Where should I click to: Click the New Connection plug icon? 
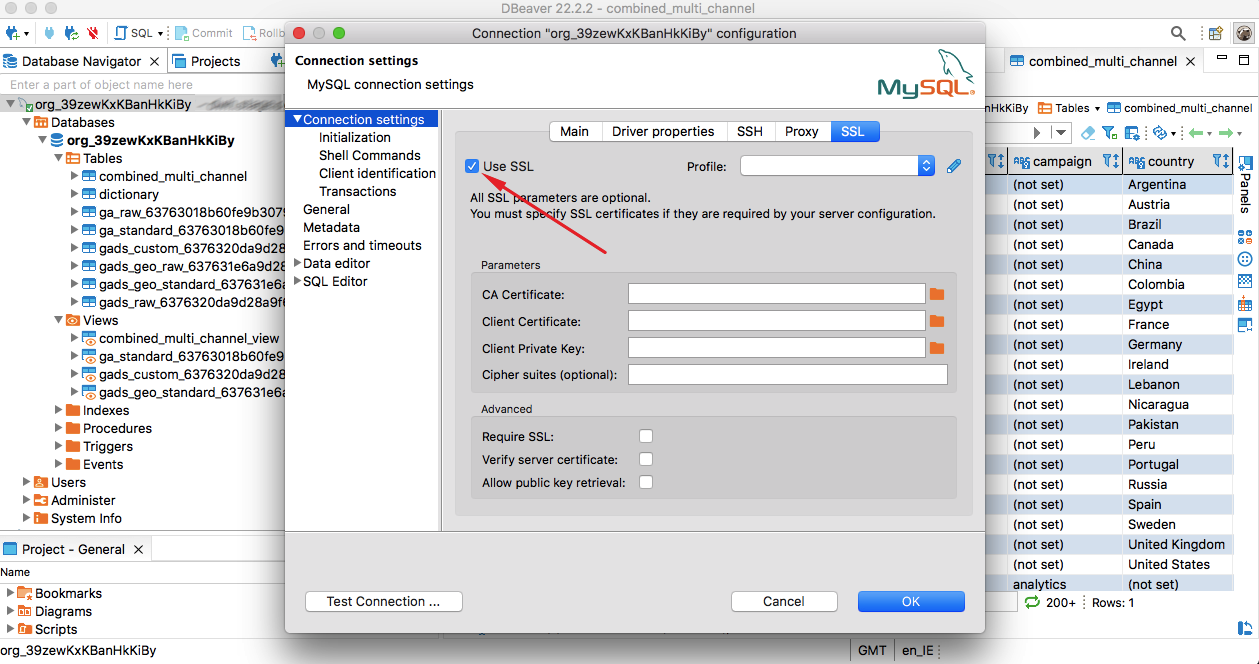[13, 33]
